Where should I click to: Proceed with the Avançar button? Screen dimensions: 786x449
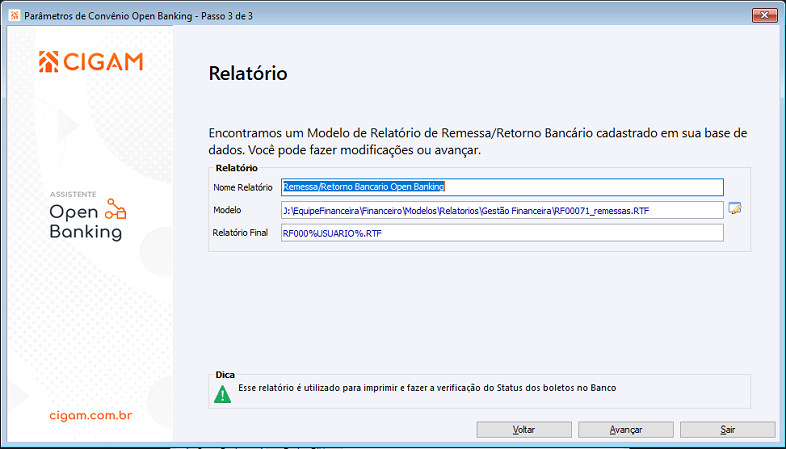point(626,429)
